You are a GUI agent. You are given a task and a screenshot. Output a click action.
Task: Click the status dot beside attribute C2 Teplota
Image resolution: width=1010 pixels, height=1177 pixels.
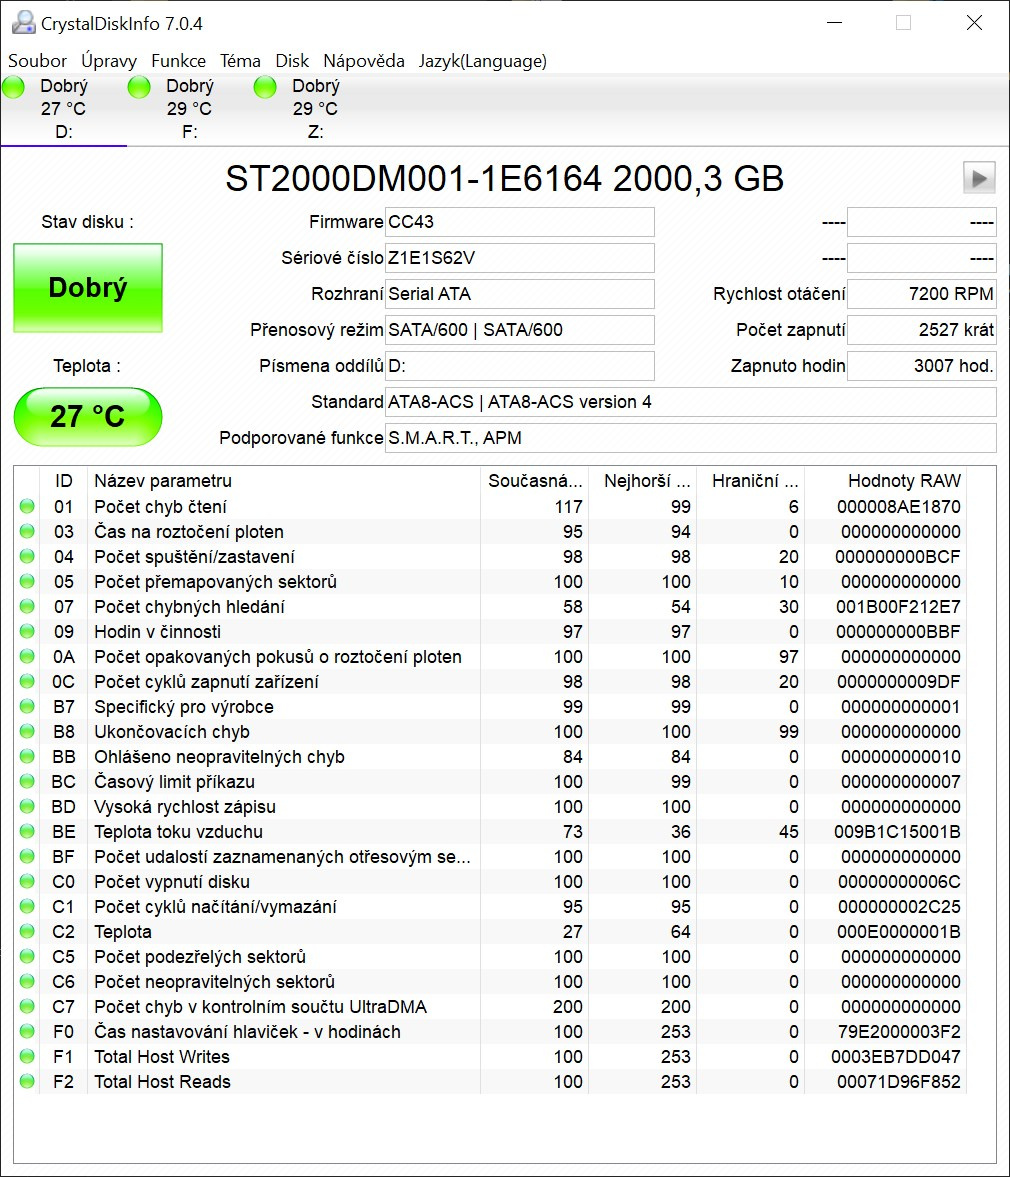[x=26, y=931]
